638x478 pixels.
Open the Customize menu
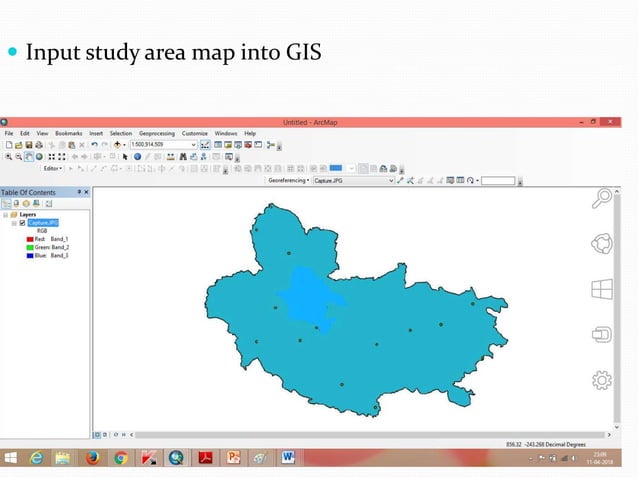194,133
